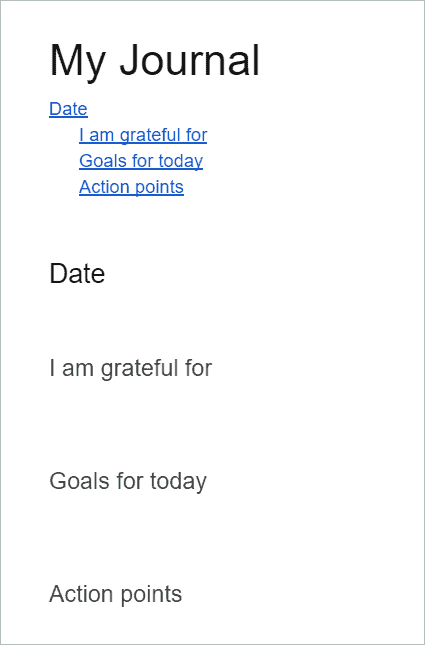The height and width of the screenshot is (645, 425).
Task: Click blank space beneath 'Goals for today' heading
Action: point(212,539)
